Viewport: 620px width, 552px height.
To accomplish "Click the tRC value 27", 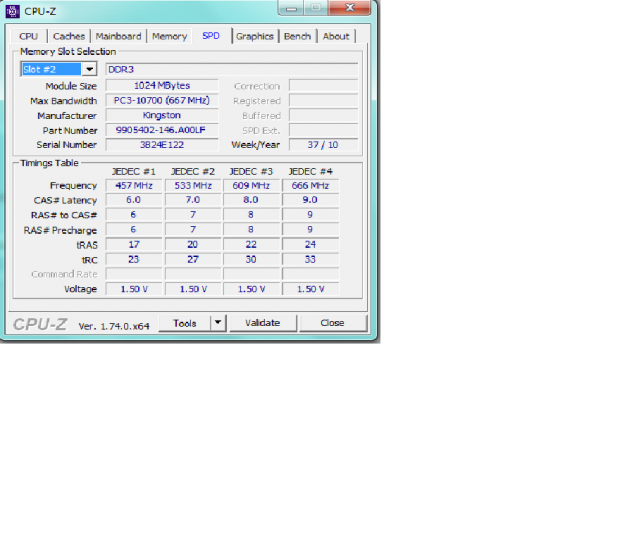I will pos(193,259).
